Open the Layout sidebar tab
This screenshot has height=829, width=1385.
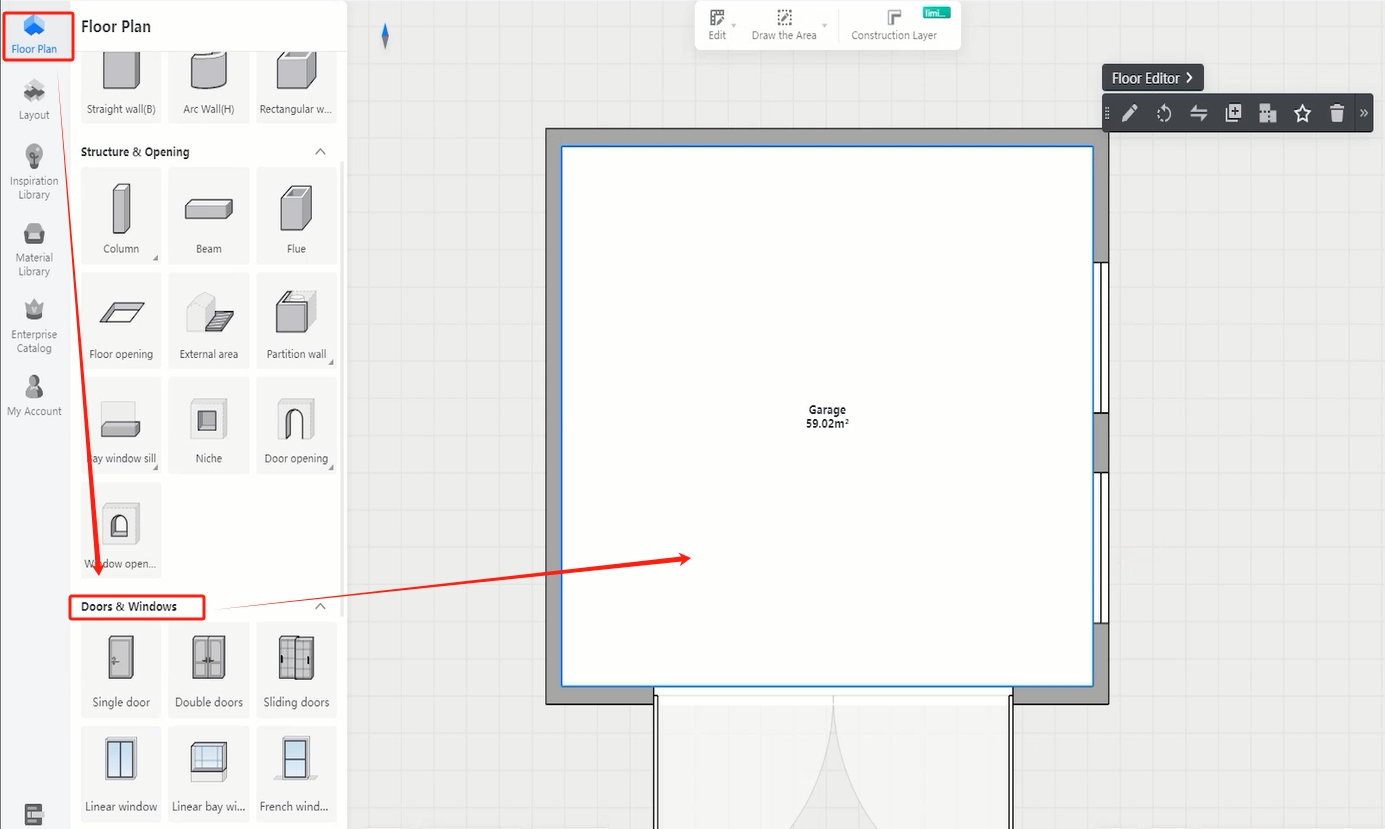(34, 101)
